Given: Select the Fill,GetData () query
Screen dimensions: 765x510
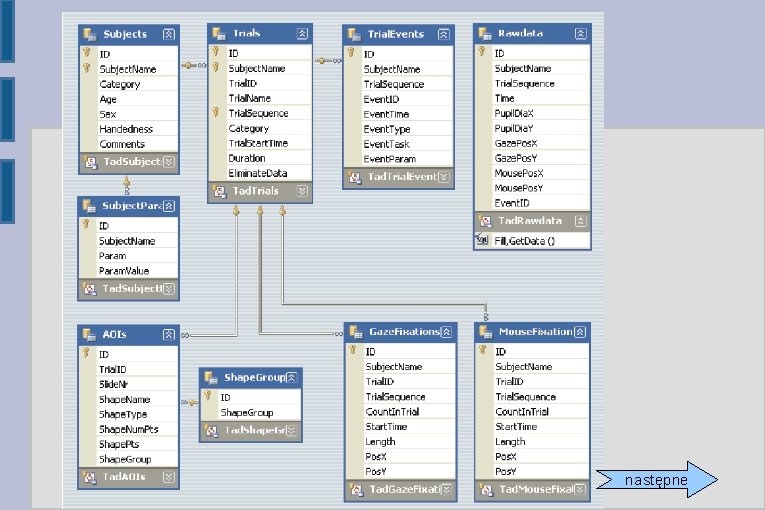Looking at the screenshot, I should point(532,241).
